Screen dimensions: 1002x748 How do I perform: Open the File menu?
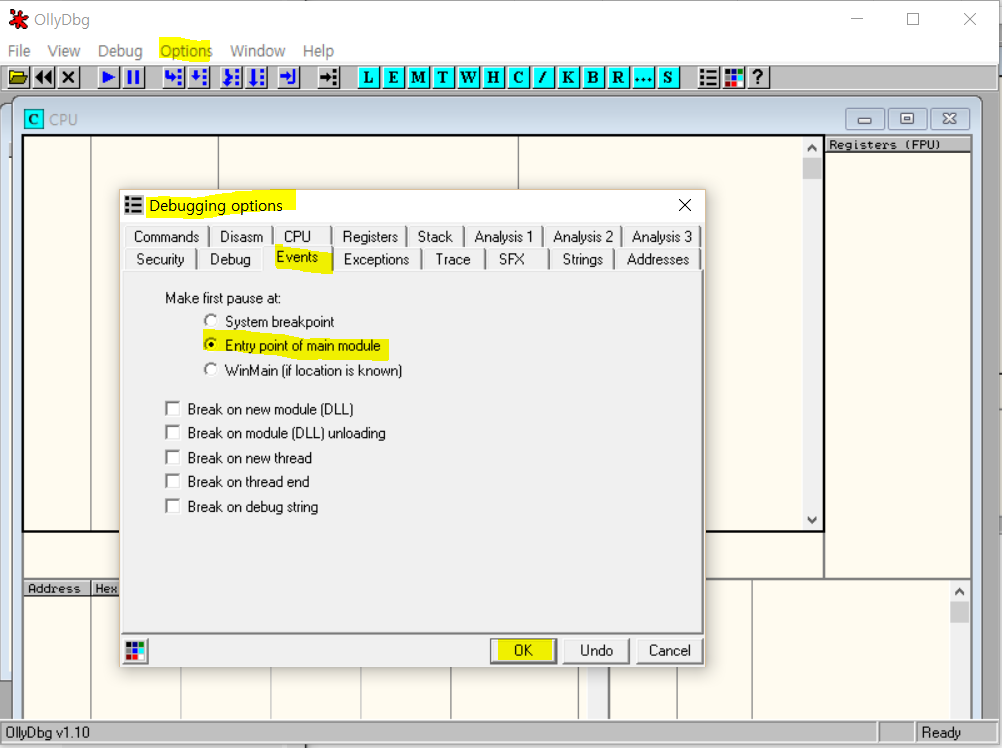(19, 51)
